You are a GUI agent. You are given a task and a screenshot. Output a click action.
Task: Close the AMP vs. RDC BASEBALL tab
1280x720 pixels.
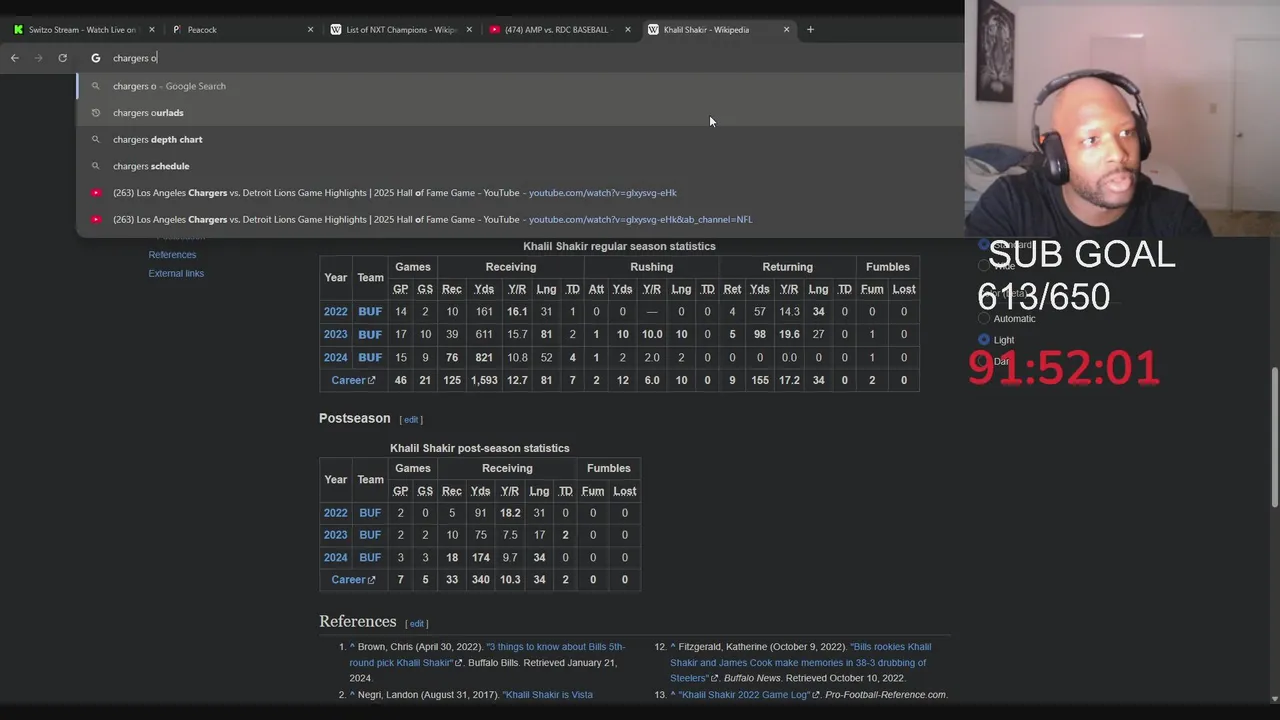click(x=628, y=30)
